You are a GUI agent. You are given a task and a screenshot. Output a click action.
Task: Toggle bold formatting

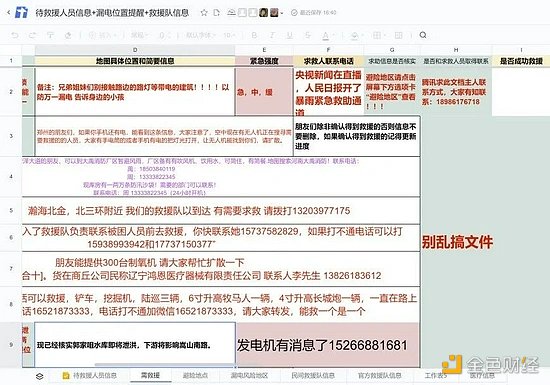[x=254, y=35]
